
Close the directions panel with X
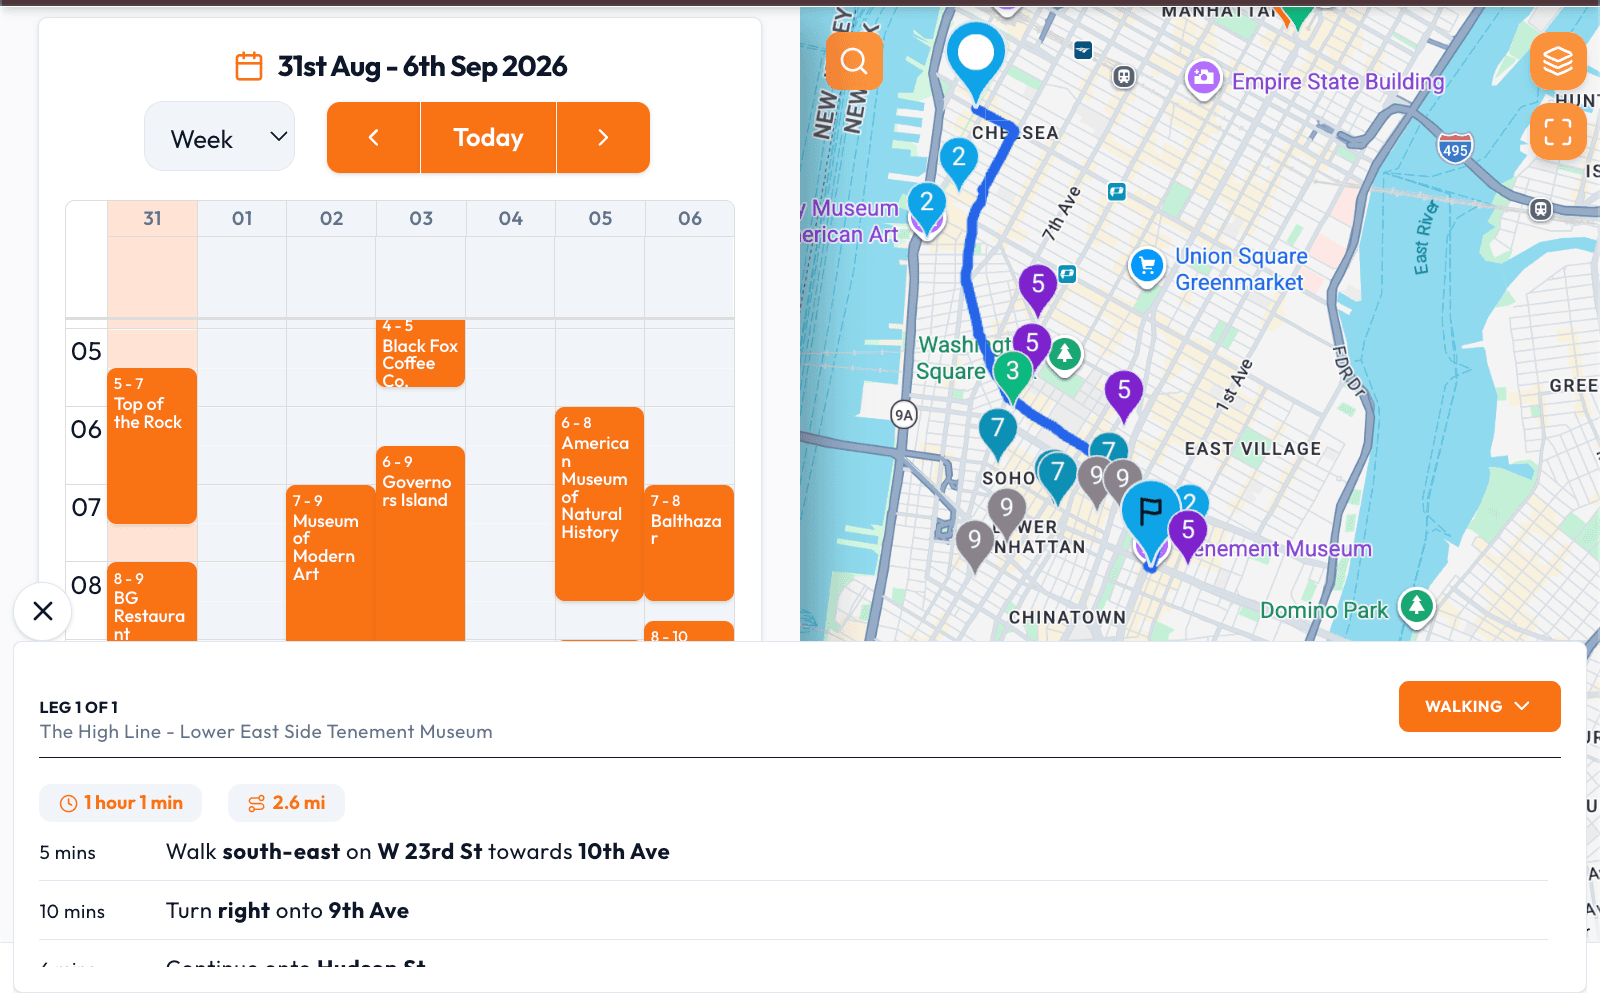(x=43, y=611)
